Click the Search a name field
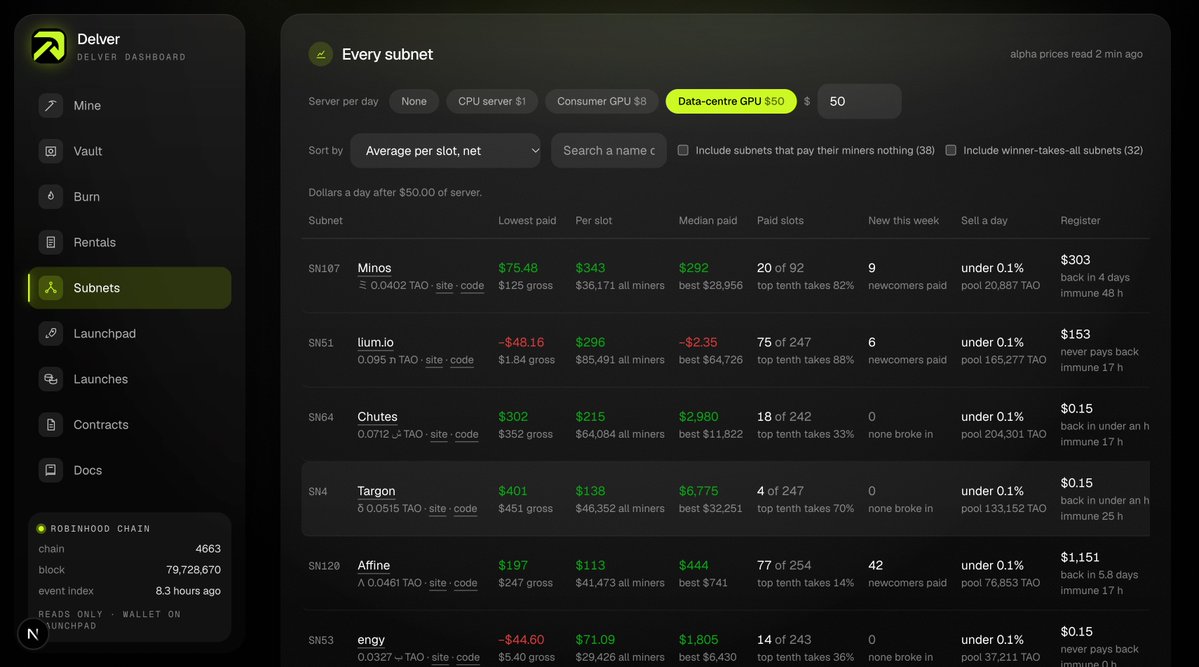Viewport: 1199px width, 667px height. tap(609, 151)
